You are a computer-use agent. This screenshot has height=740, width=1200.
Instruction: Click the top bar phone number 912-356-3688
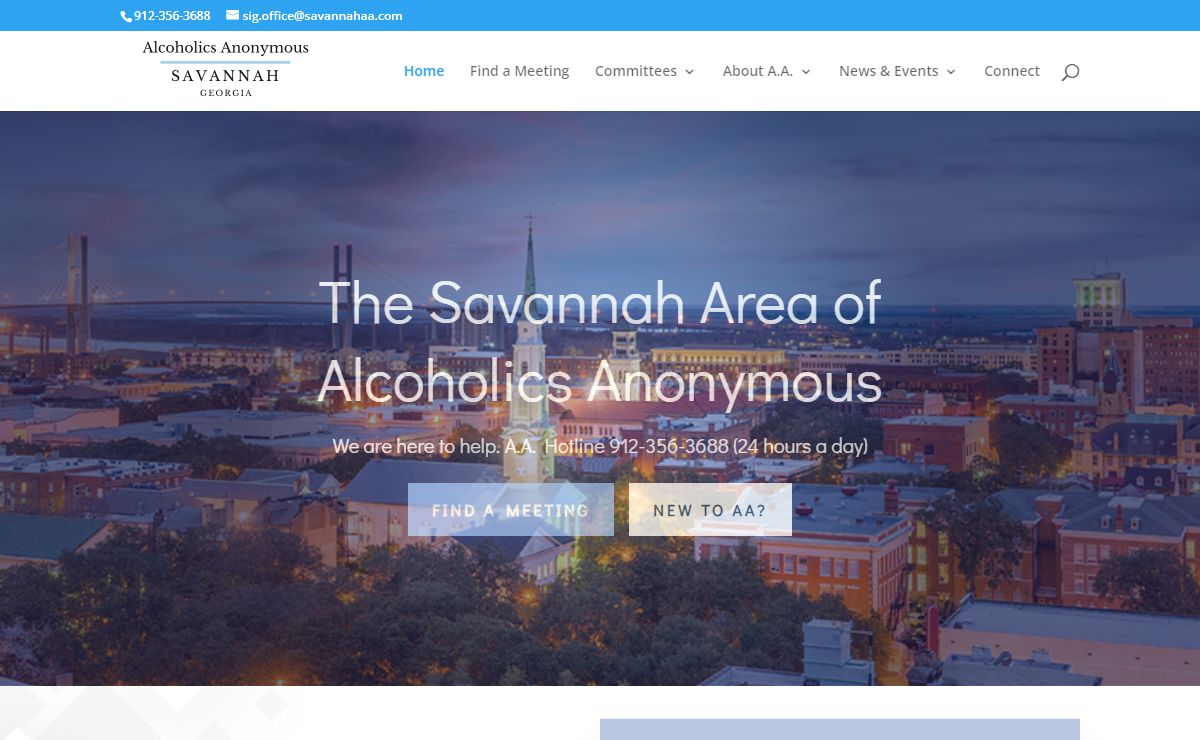tap(172, 16)
